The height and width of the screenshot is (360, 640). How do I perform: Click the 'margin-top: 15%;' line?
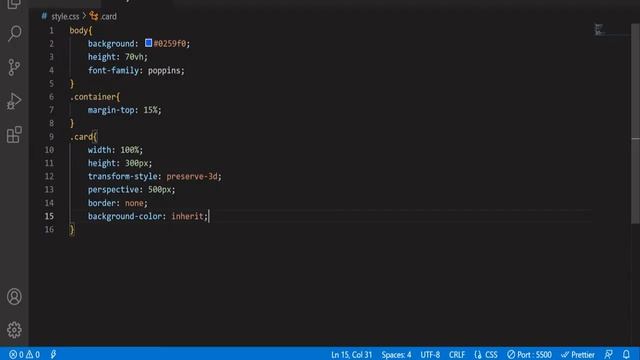coord(124,110)
